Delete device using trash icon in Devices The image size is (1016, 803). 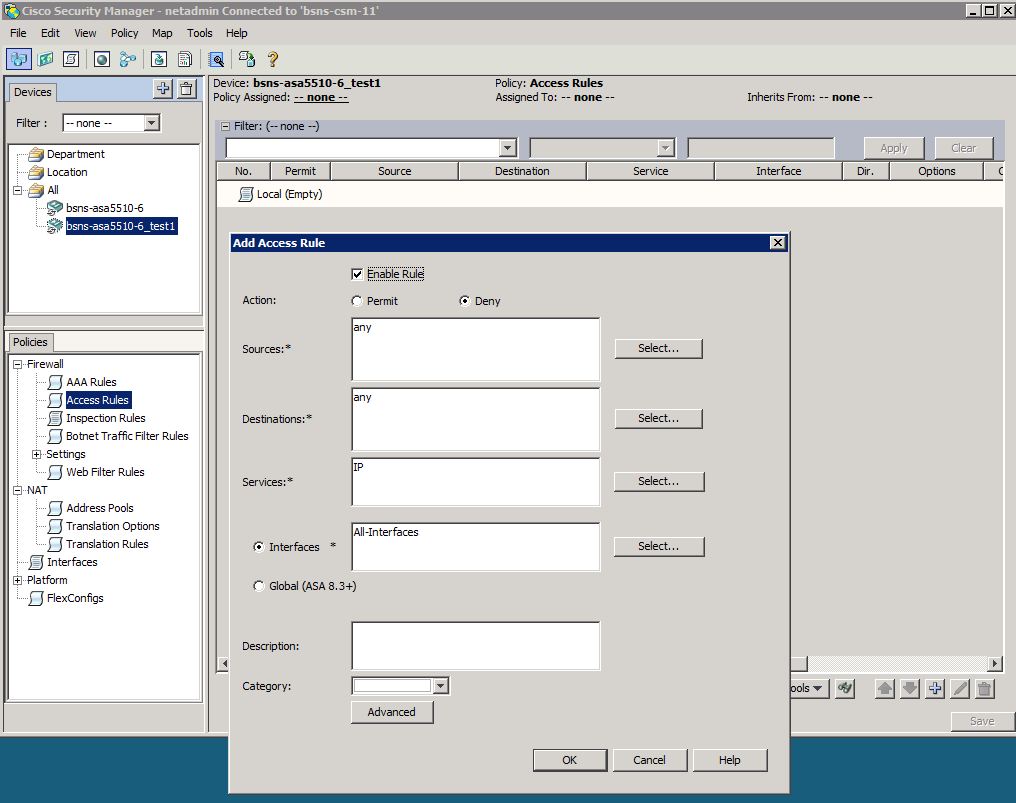pos(187,89)
